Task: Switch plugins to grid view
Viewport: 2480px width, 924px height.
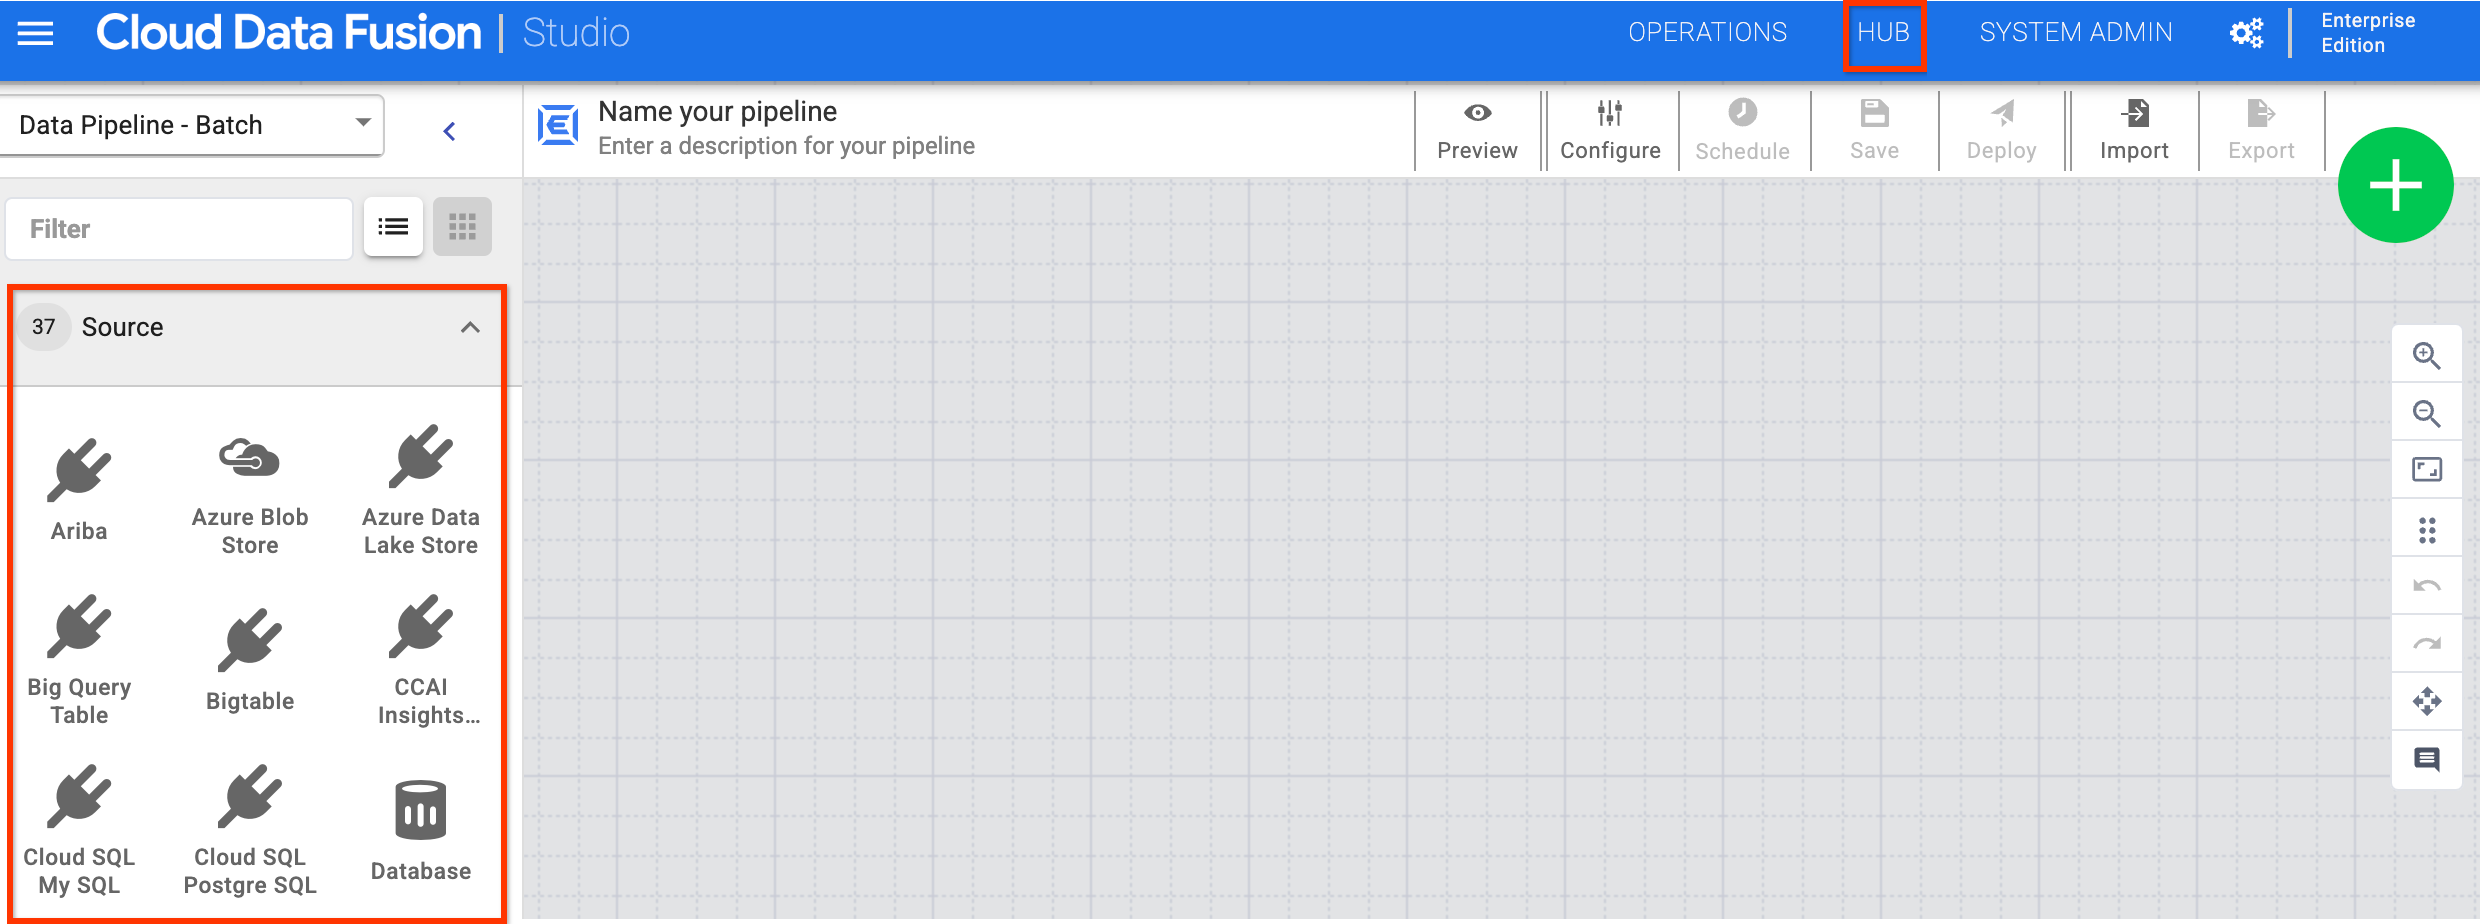Action: tap(461, 227)
